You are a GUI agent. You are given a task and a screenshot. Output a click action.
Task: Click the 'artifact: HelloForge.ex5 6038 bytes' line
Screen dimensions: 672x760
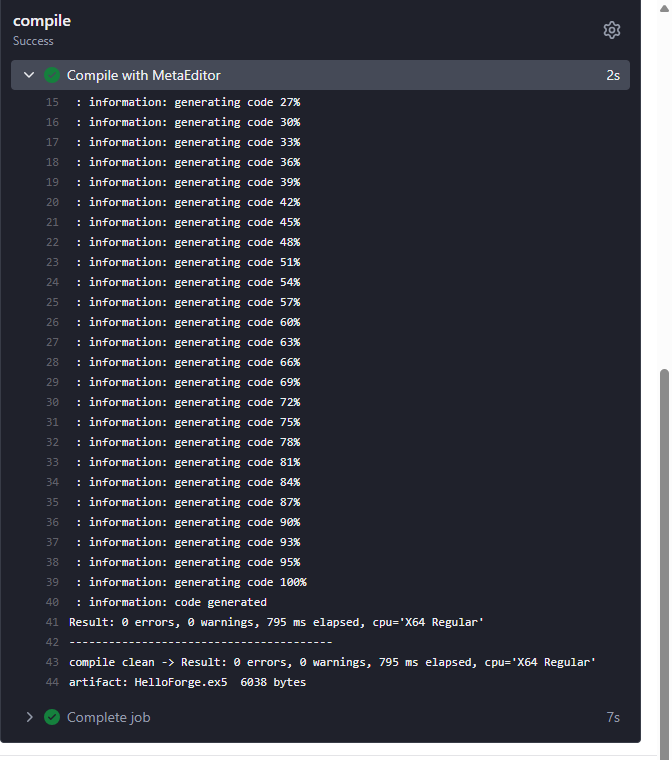tap(188, 682)
